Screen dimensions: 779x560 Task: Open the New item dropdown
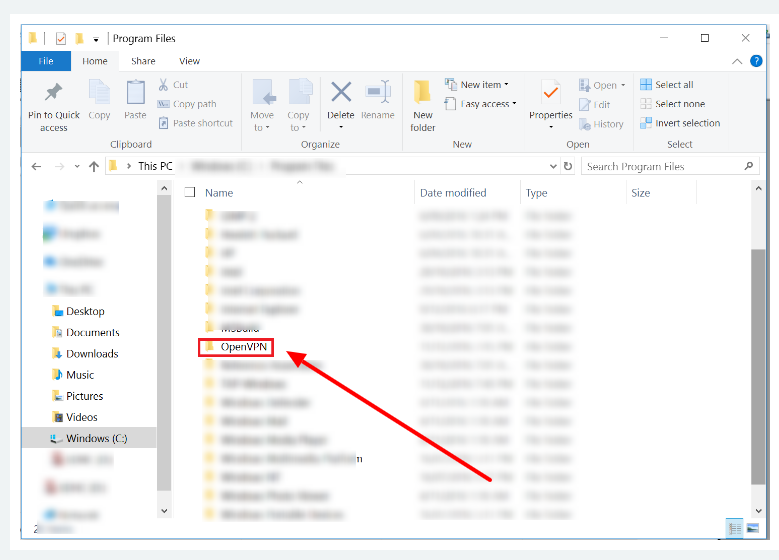pyautogui.click(x=477, y=84)
